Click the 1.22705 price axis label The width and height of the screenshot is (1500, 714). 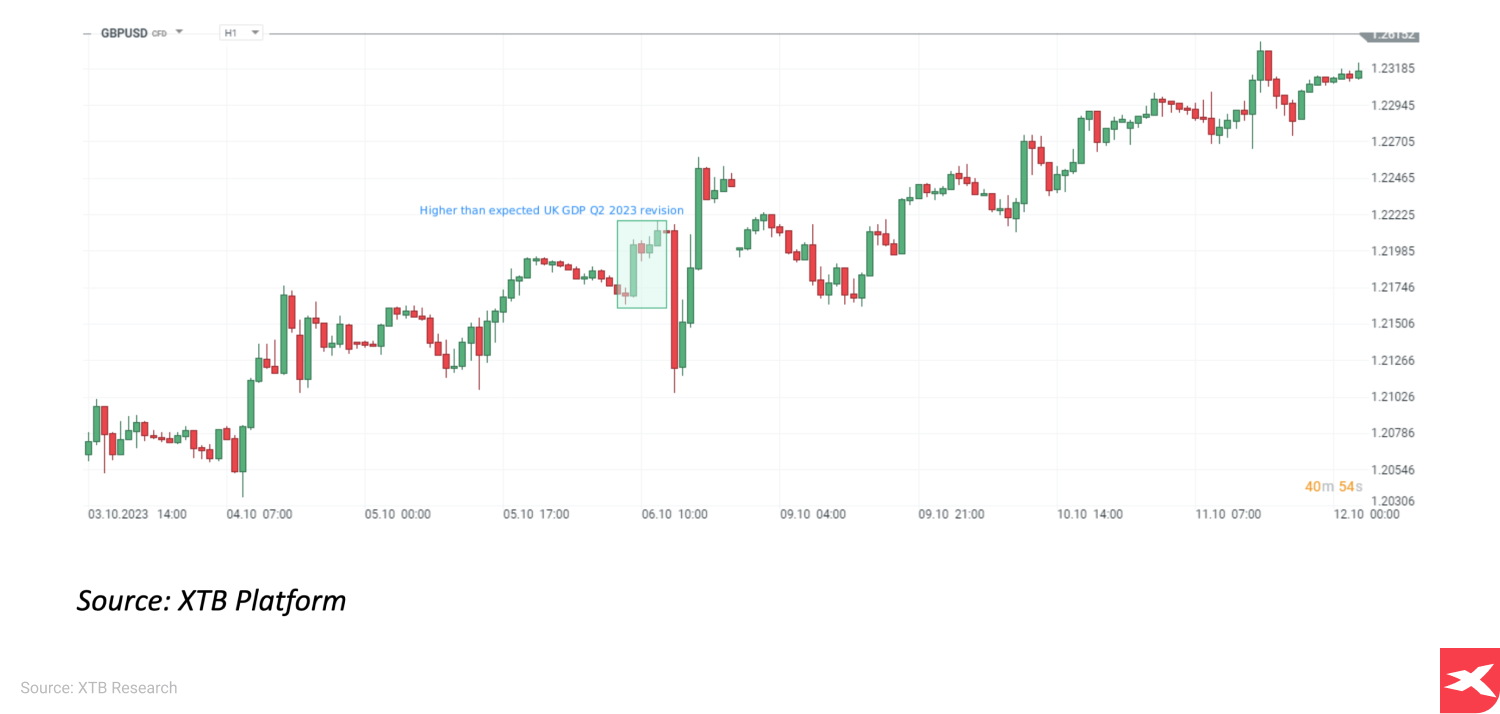coord(1392,142)
